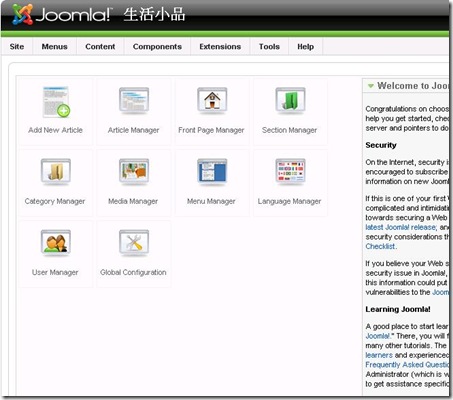
Task: Click the Menu Manager label
Action: point(211,201)
